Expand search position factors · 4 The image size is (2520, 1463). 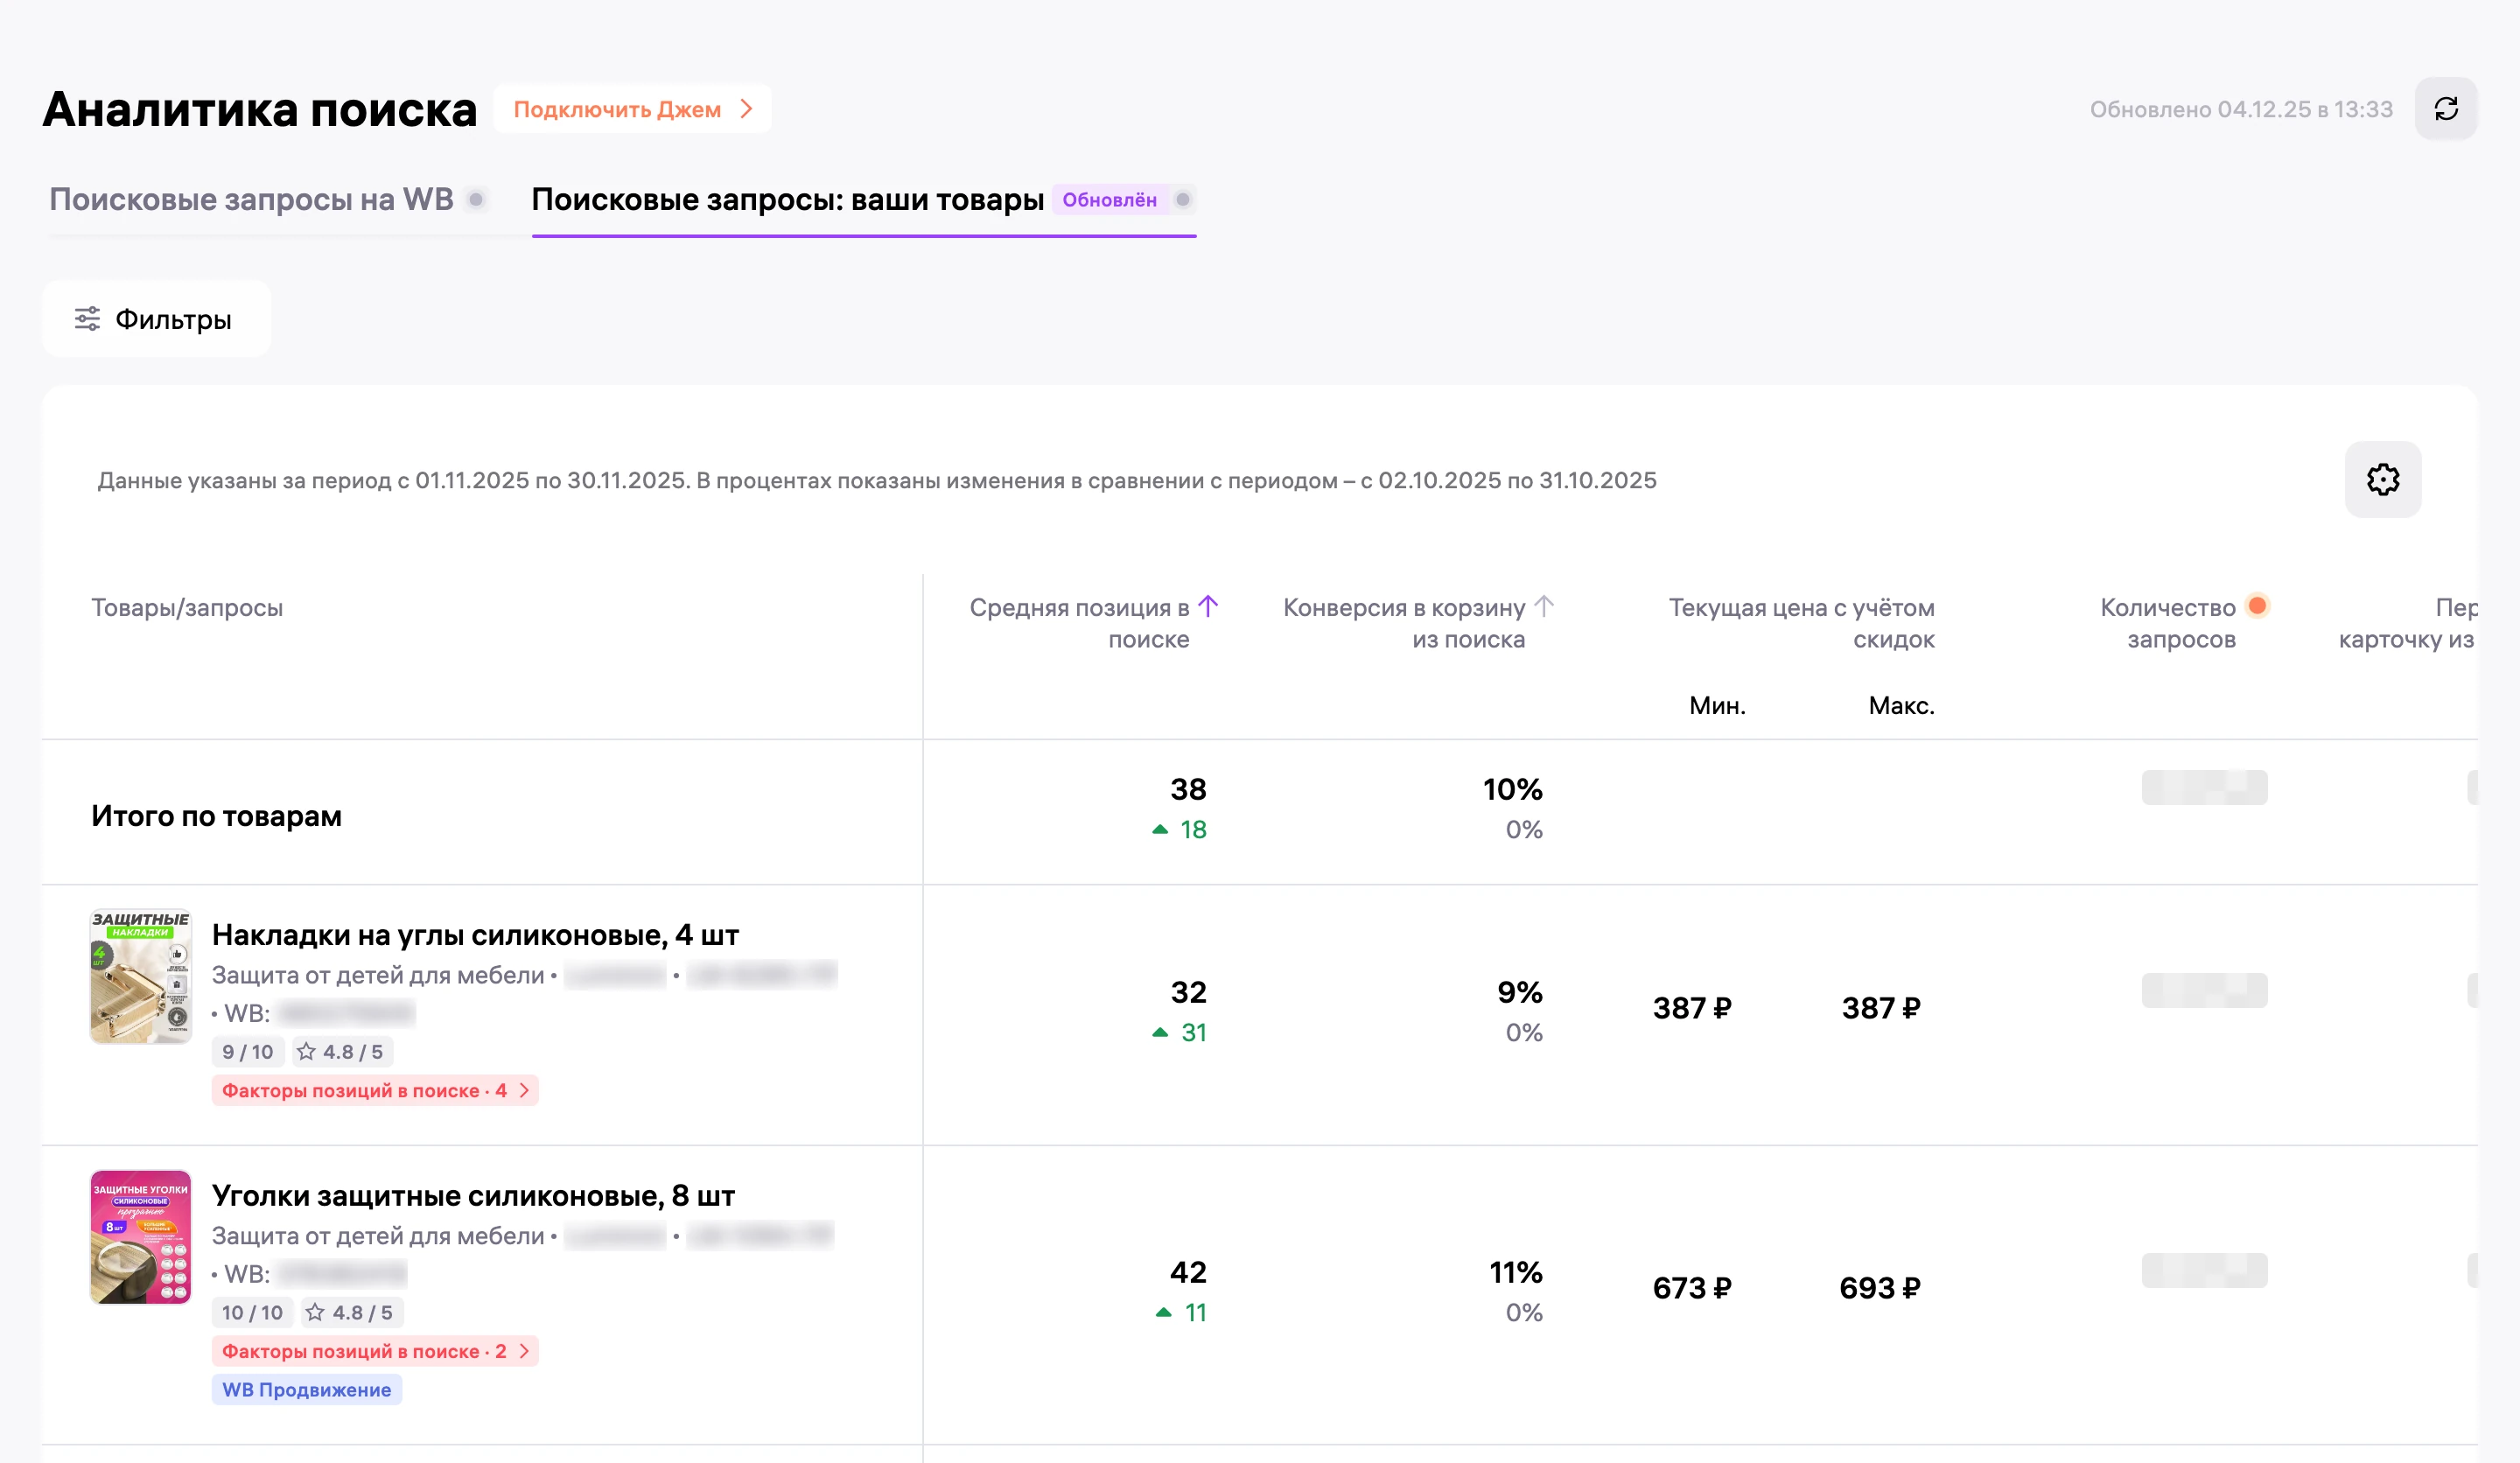(374, 1091)
